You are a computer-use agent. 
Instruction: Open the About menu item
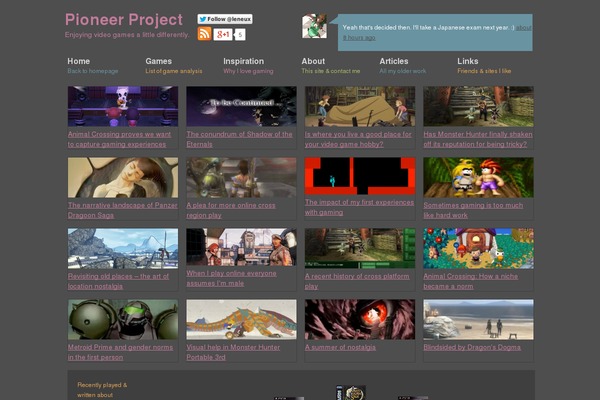click(x=313, y=61)
